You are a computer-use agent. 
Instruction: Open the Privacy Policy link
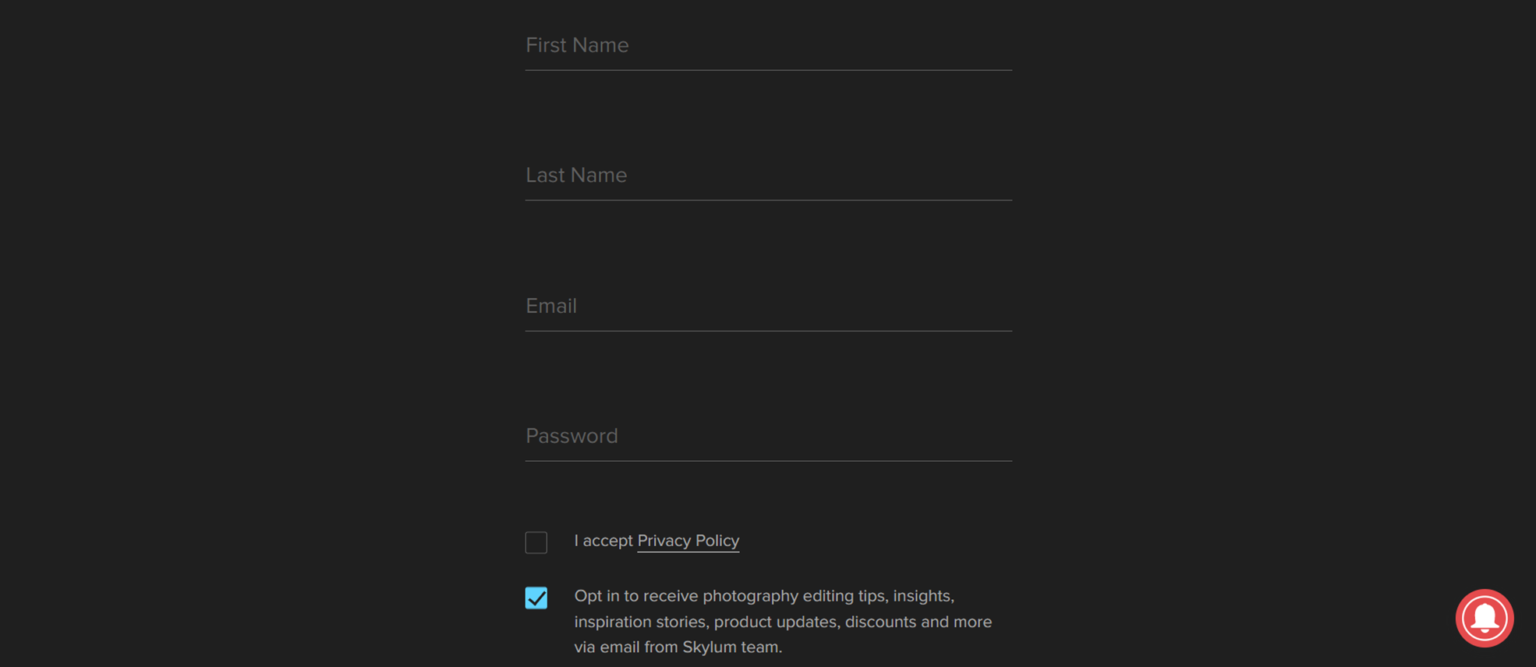pyautogui.click(x=688, y=541)
